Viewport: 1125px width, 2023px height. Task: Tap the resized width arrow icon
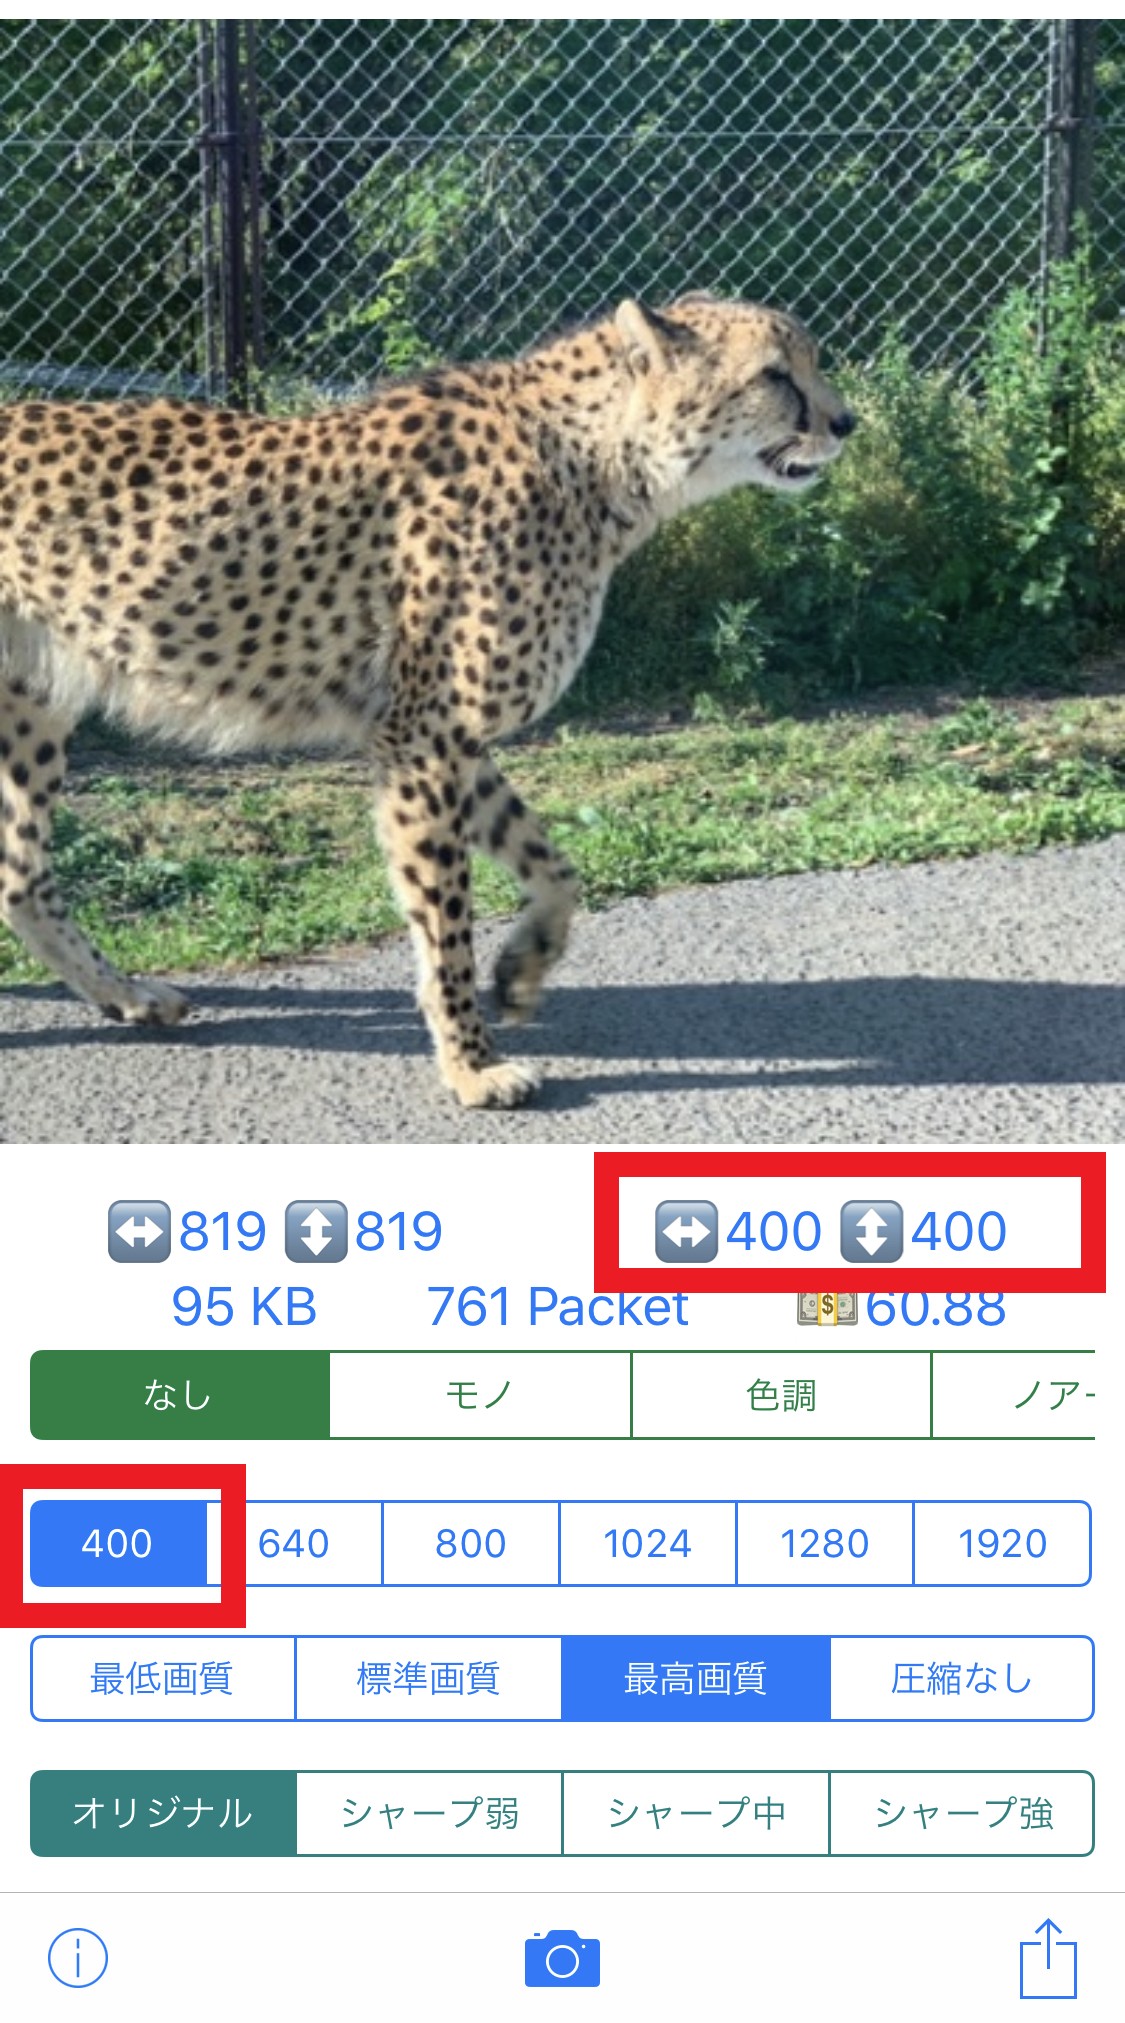coord(686,1231)
